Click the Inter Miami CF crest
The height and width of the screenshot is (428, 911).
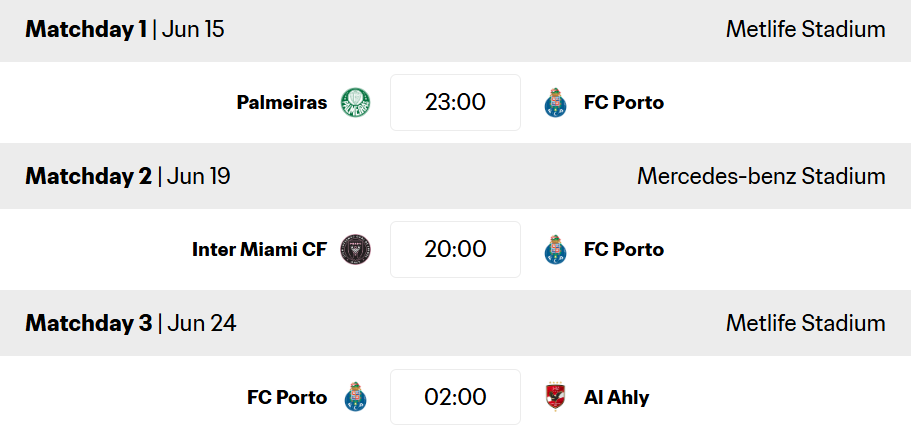(355, 249)
